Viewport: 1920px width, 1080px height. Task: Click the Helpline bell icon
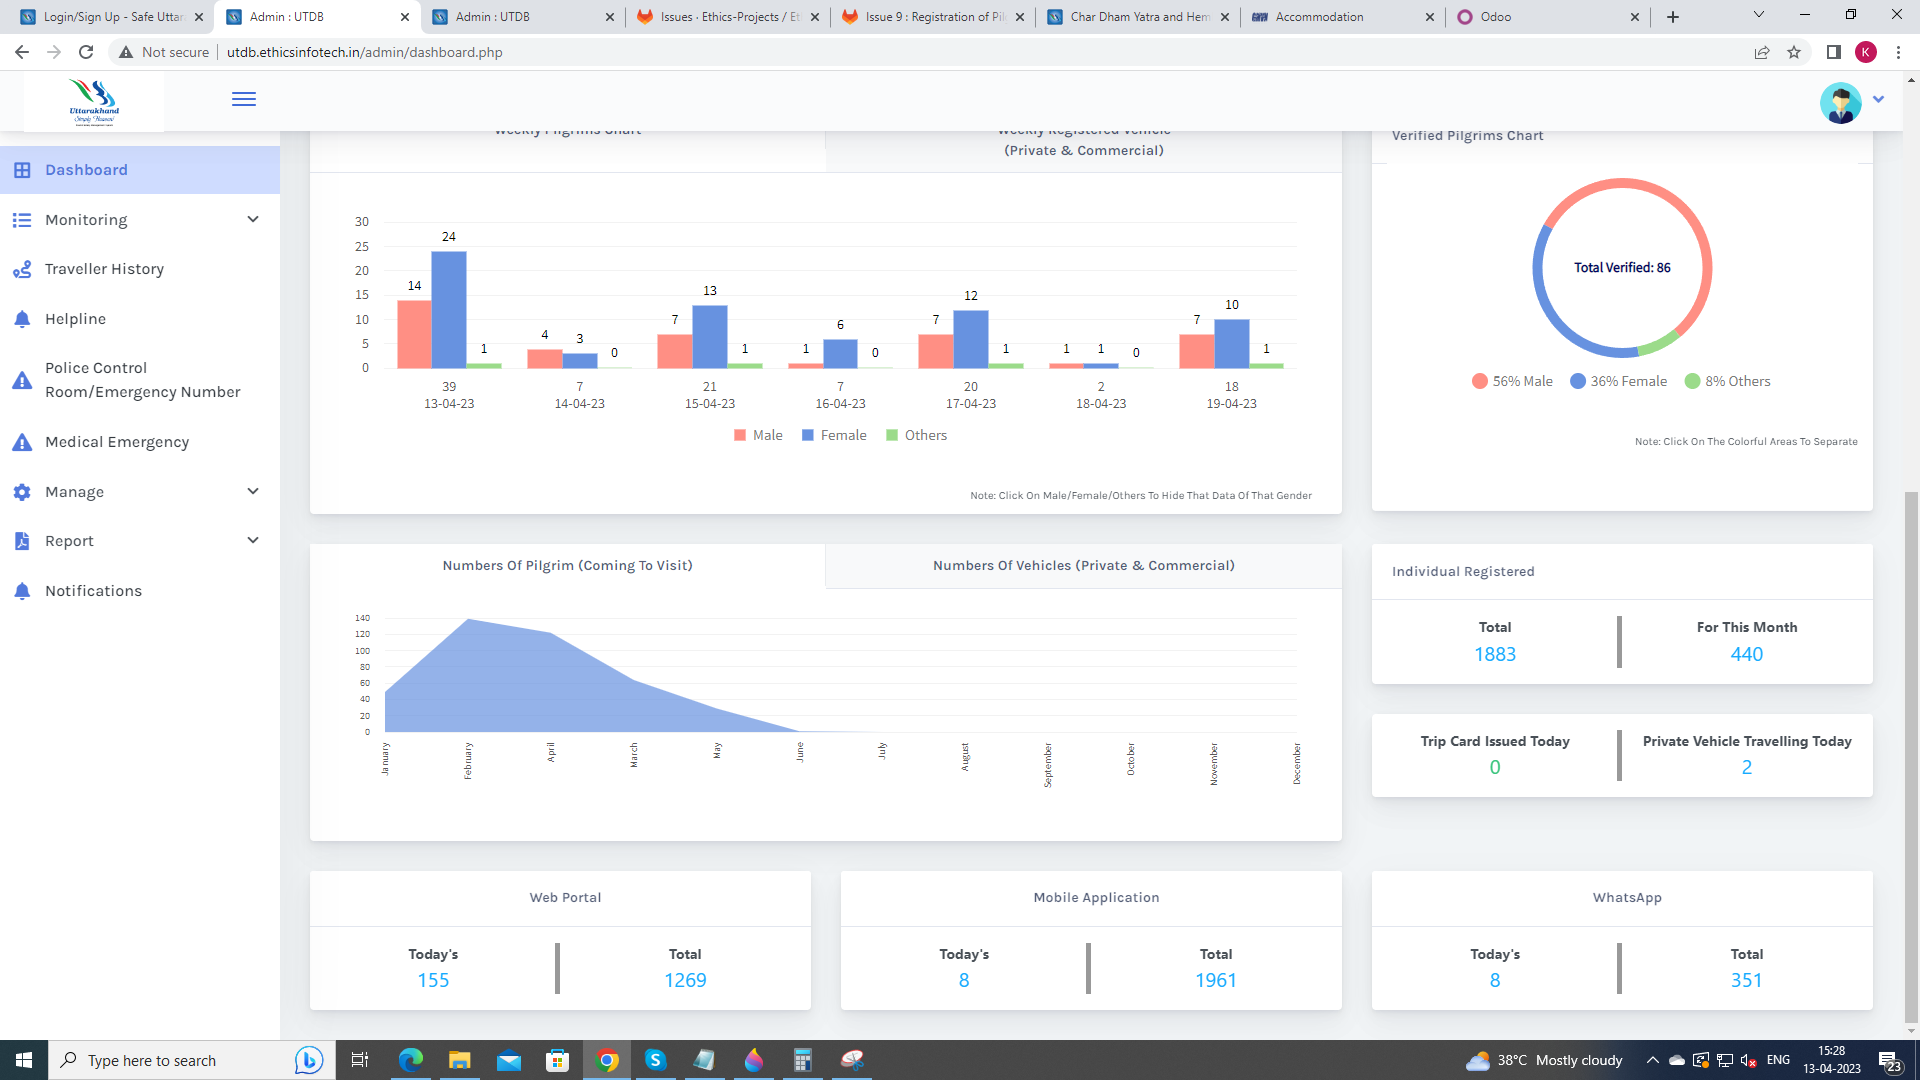(x=22, y=319)
